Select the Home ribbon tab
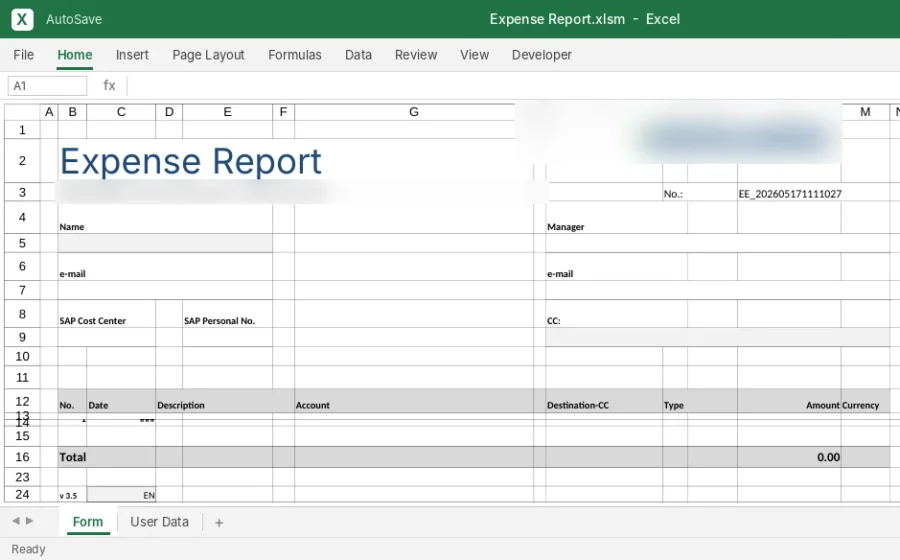The height and width of the screenshot is (560, 900). tap(75, 55)
